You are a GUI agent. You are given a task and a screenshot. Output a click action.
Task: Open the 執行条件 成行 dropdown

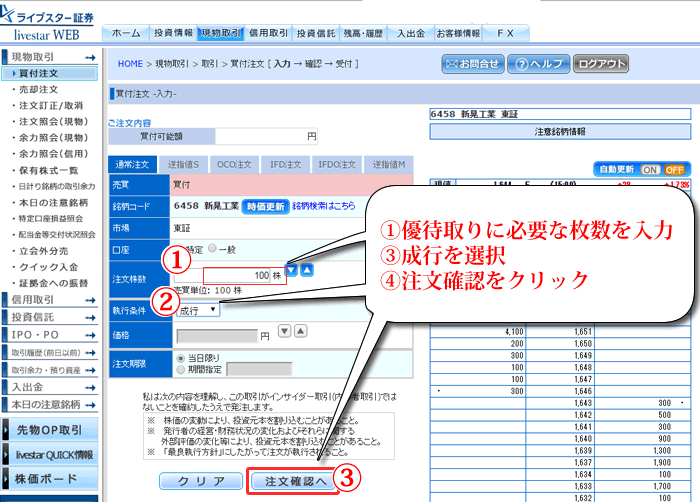point(198,310)
